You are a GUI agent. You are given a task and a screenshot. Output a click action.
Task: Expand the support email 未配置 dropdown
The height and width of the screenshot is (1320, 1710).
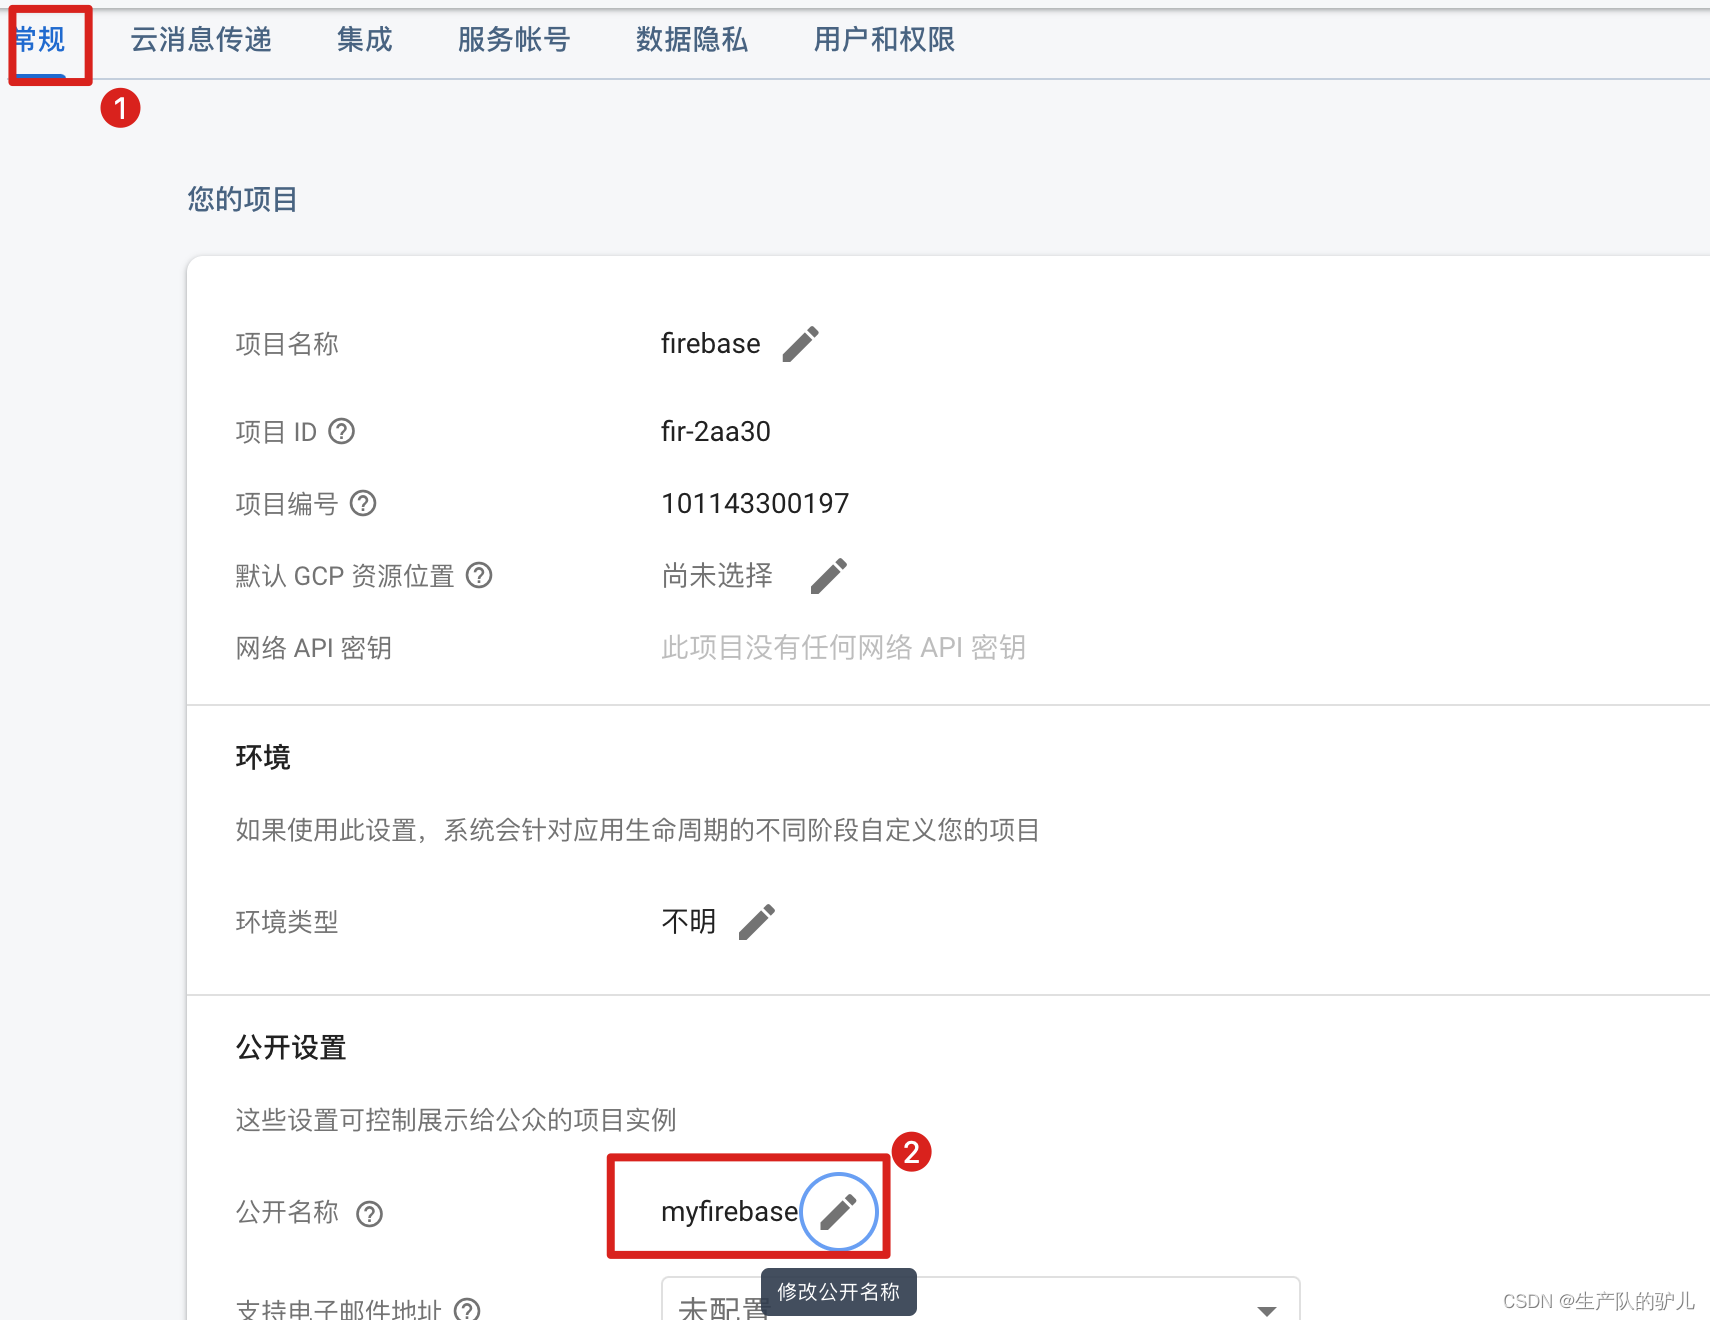[980, 1300]
